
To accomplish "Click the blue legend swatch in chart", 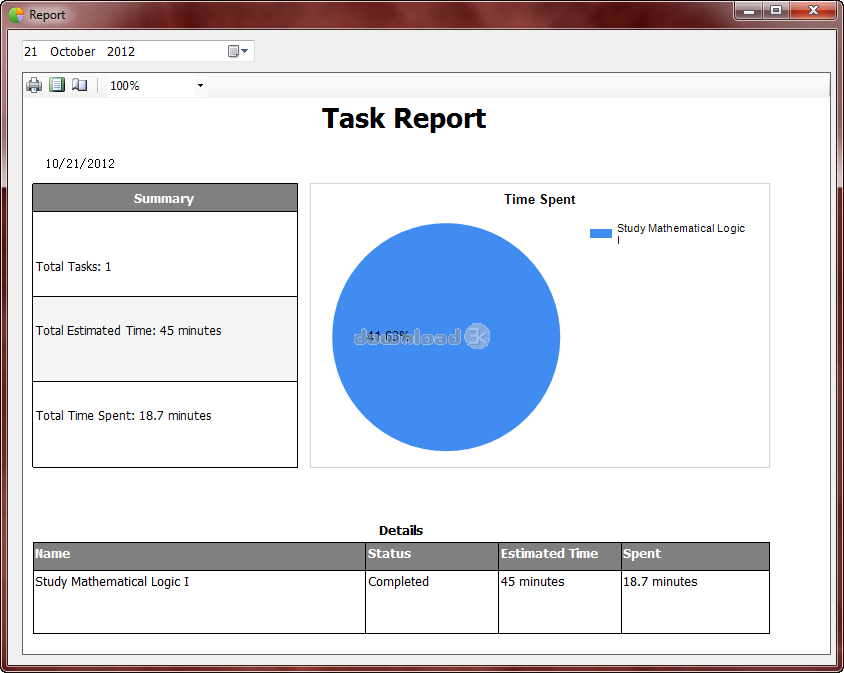I will 600,233.
